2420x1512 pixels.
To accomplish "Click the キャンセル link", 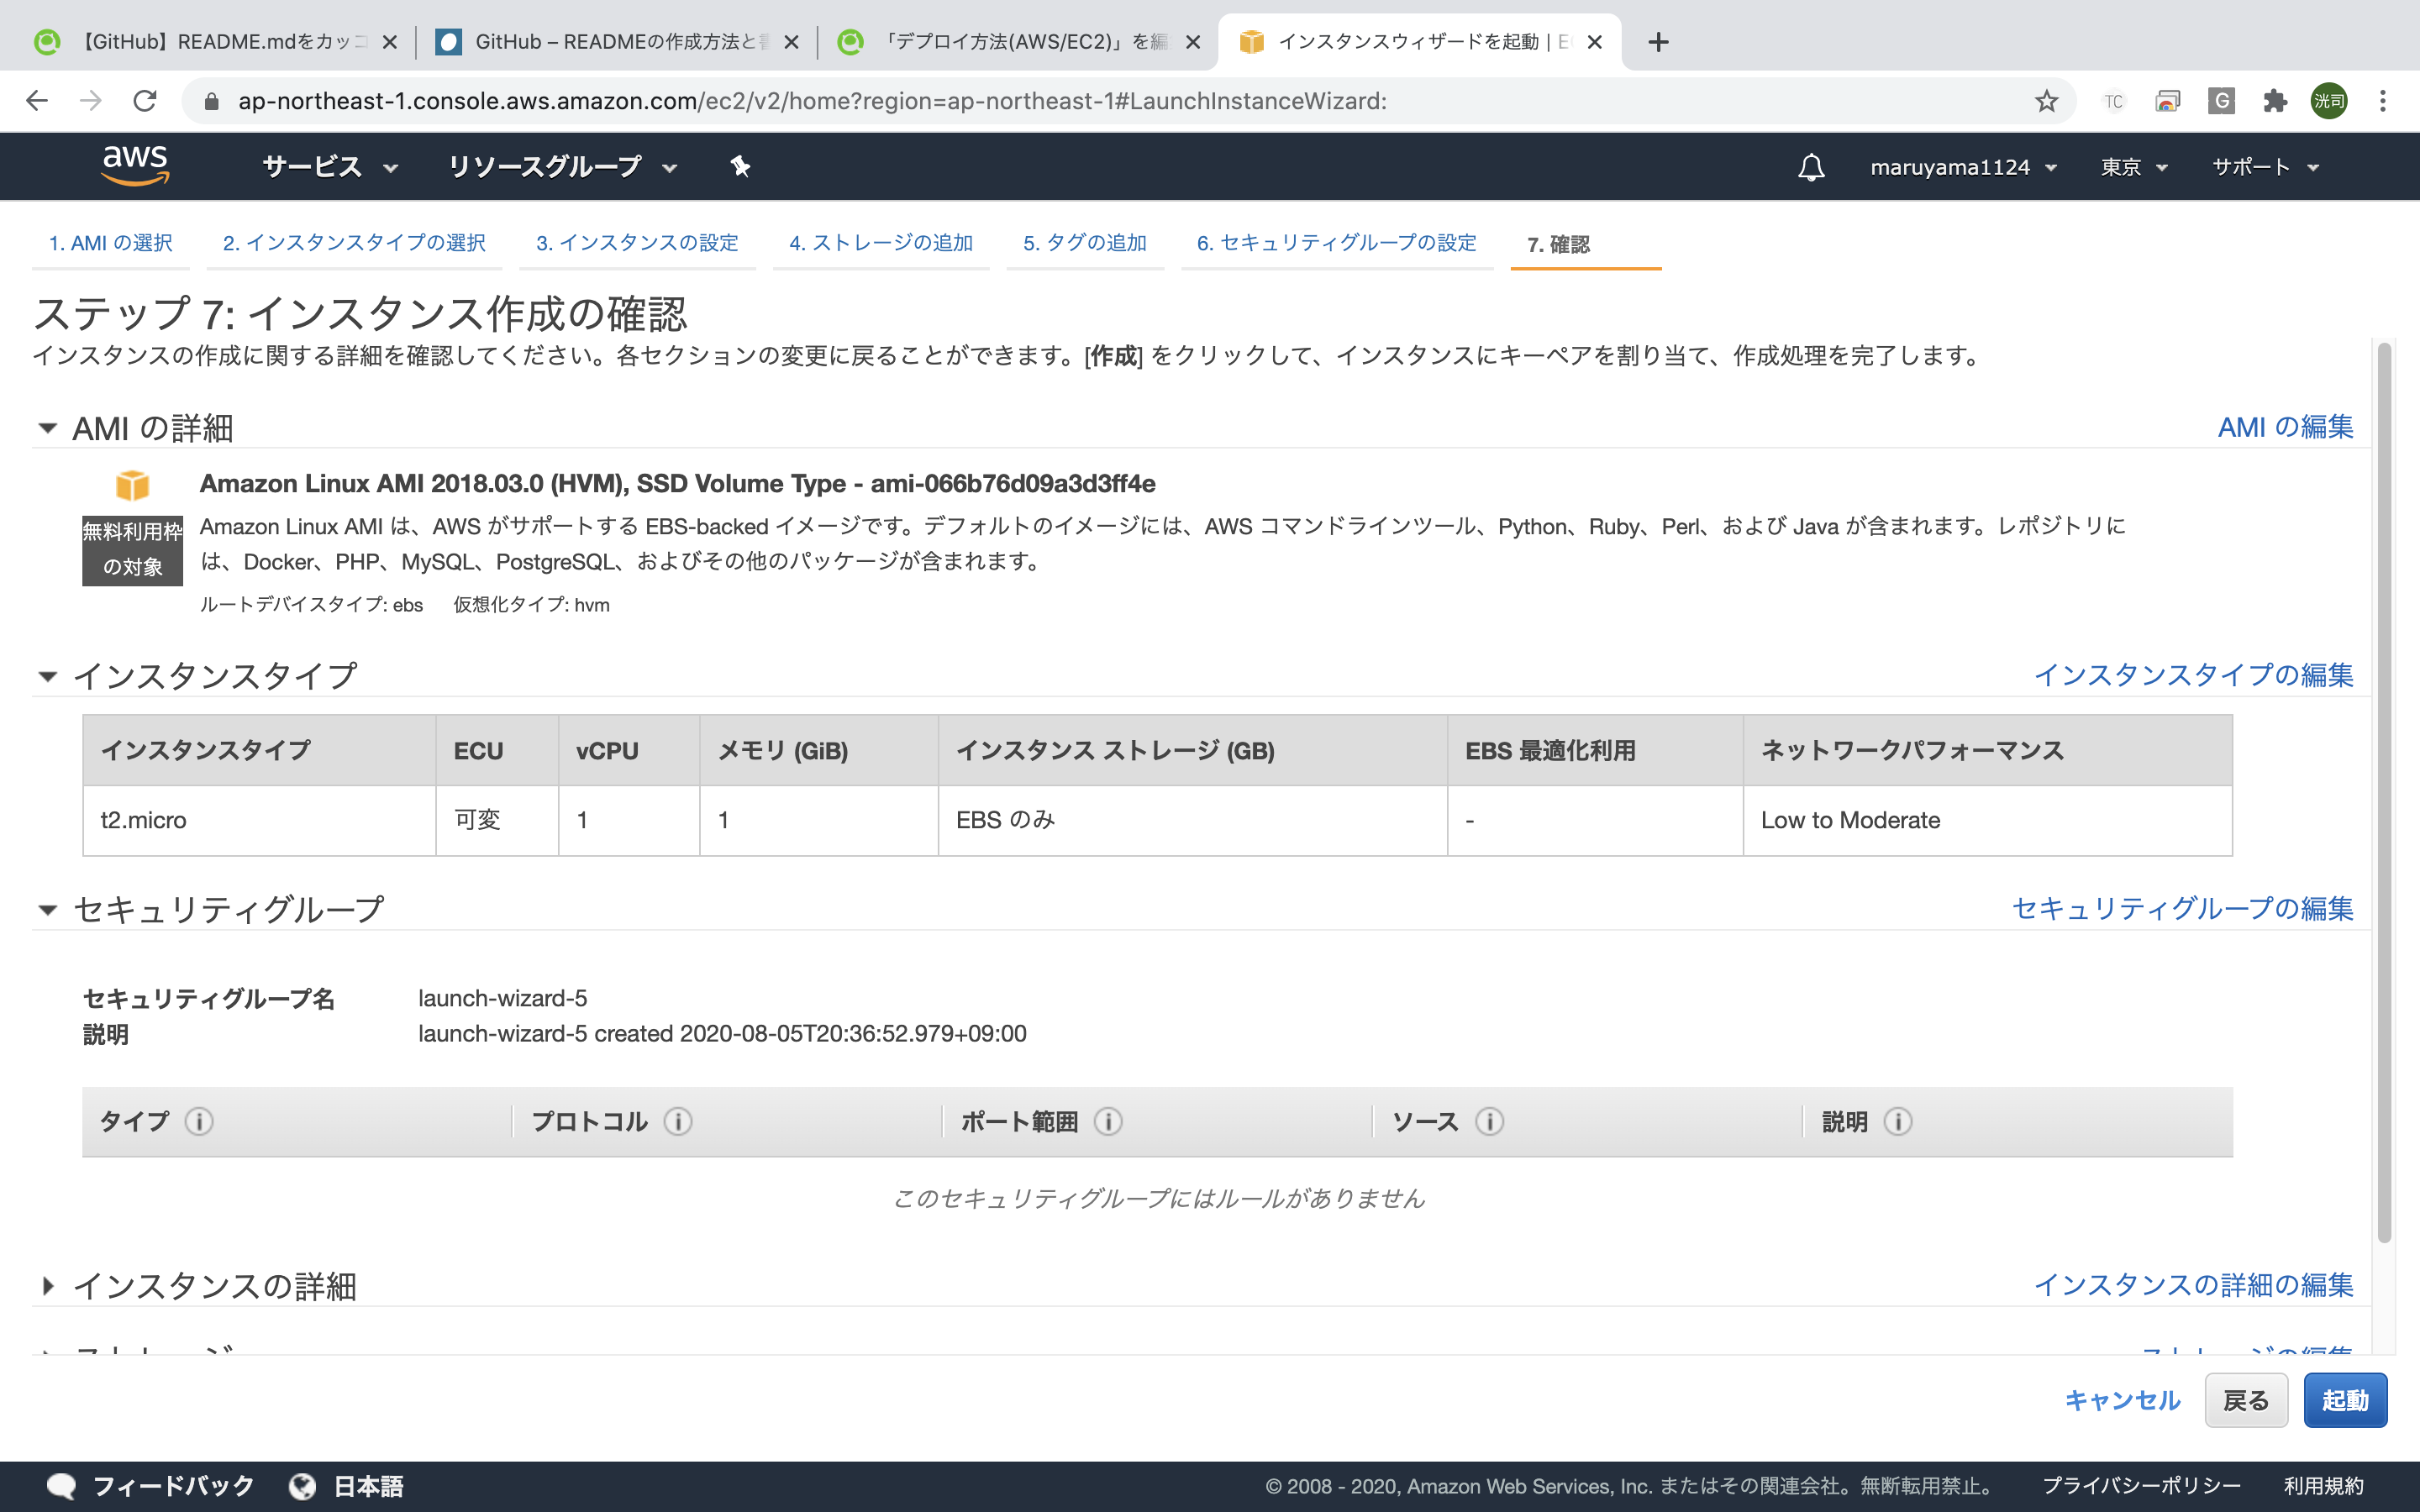I will [2122, 1400].
